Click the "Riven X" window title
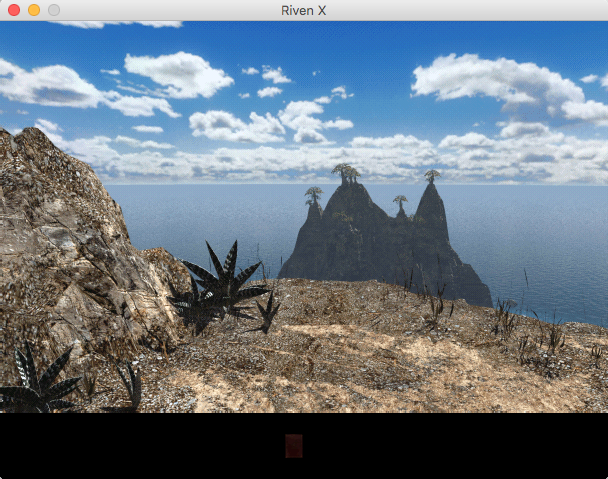 point(304,10)
